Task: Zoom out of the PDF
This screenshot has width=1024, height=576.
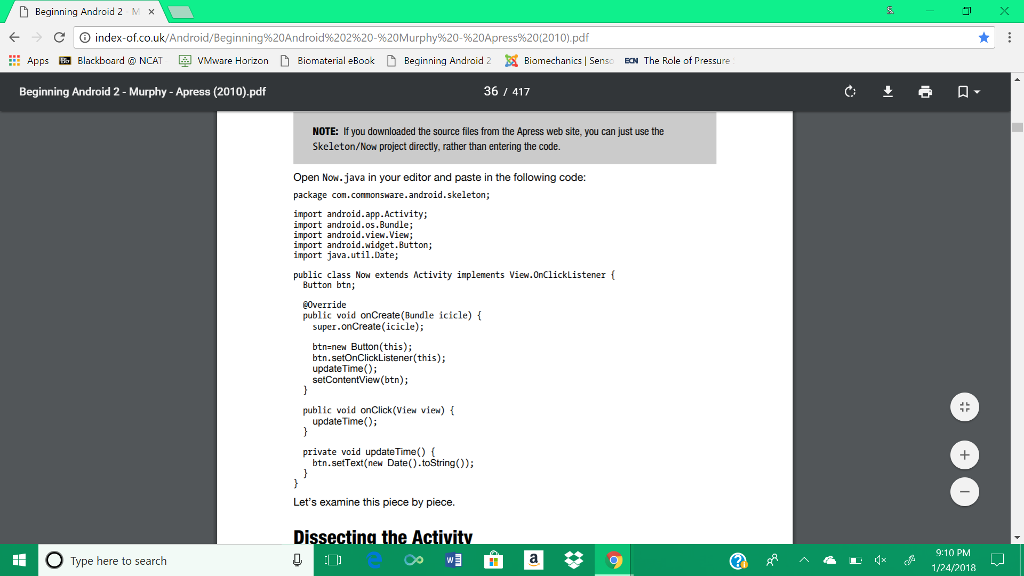Action: [x=964, y=492]
